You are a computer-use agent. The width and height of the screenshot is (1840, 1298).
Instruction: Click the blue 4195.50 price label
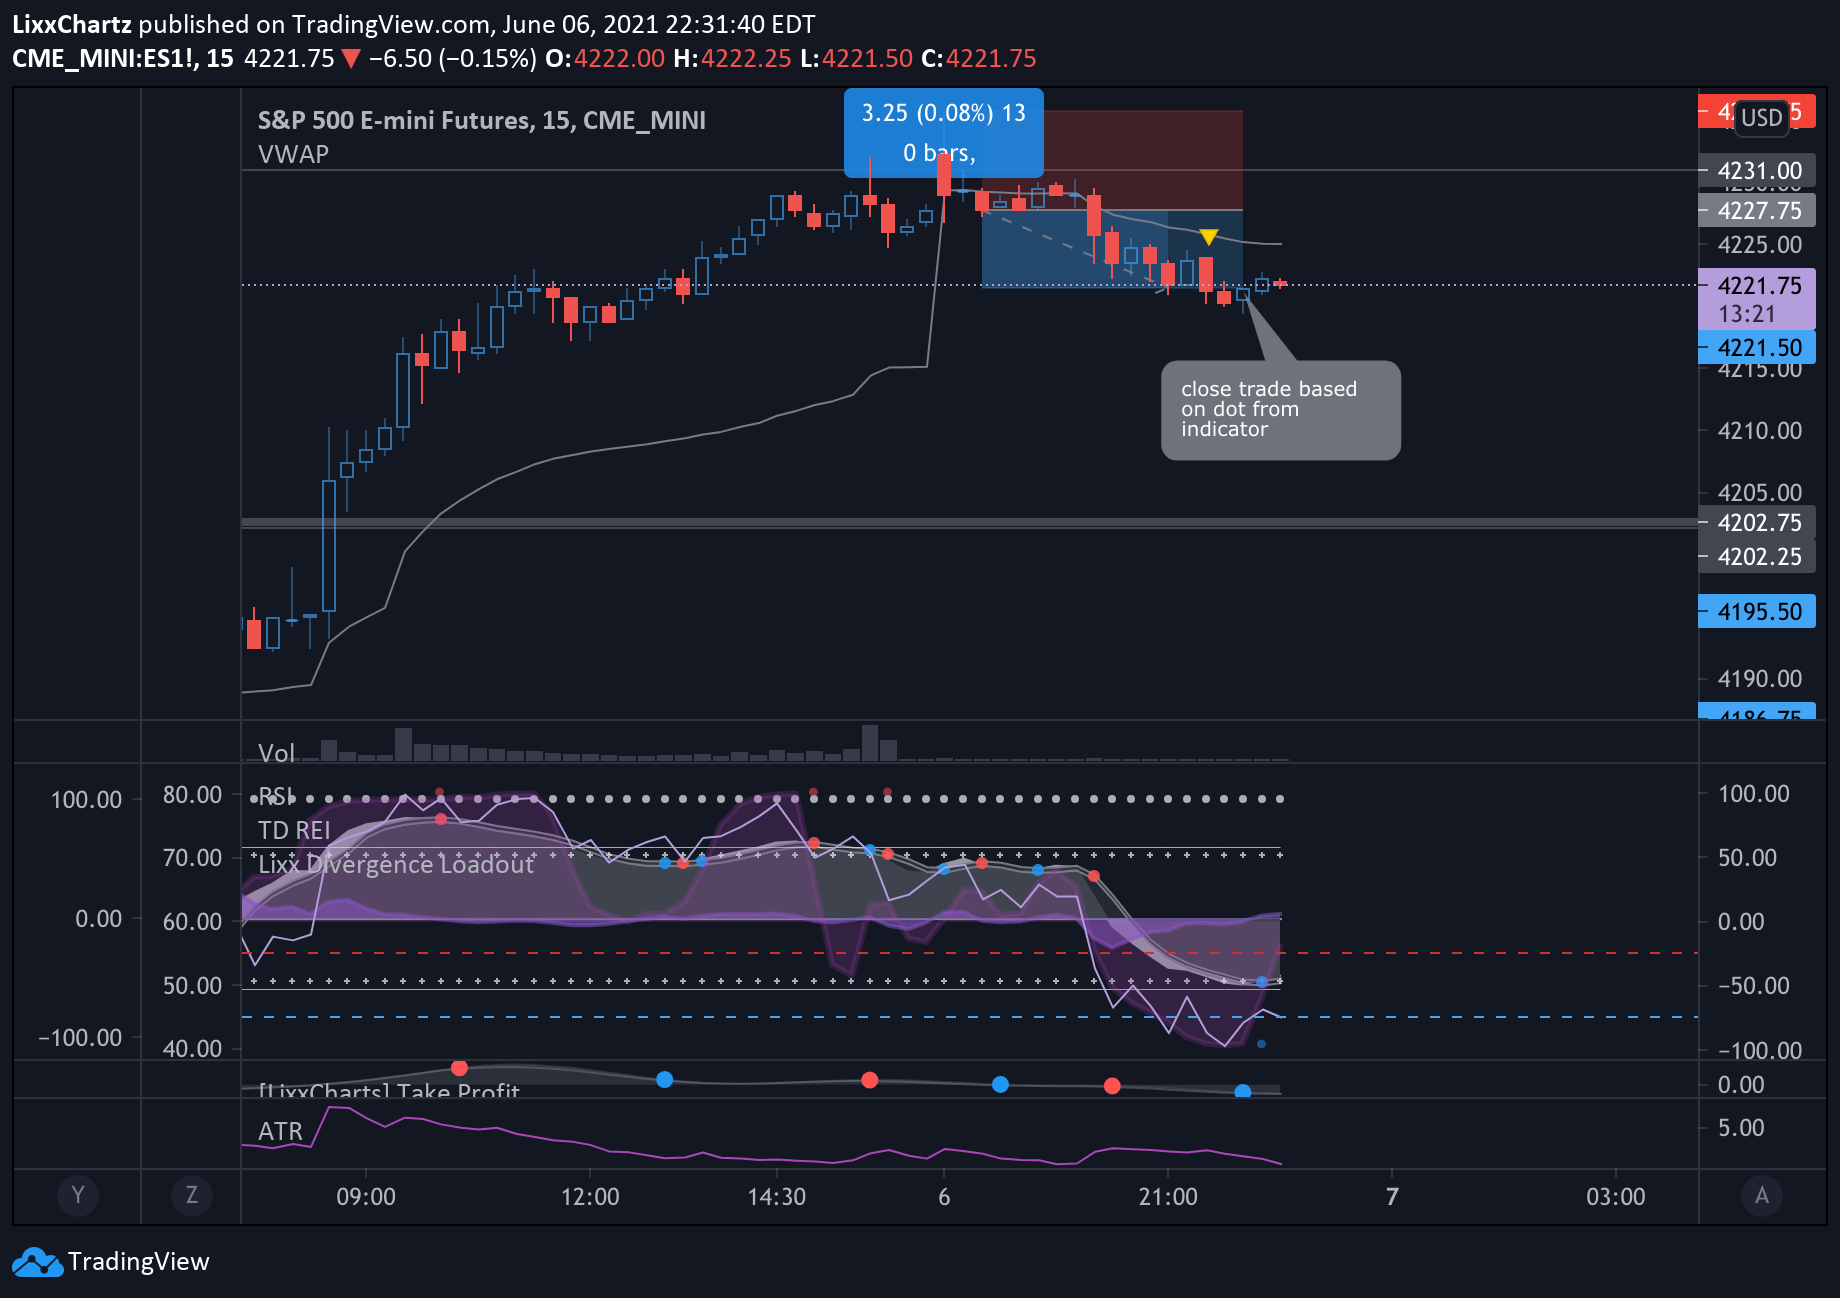click(1757, 611)
